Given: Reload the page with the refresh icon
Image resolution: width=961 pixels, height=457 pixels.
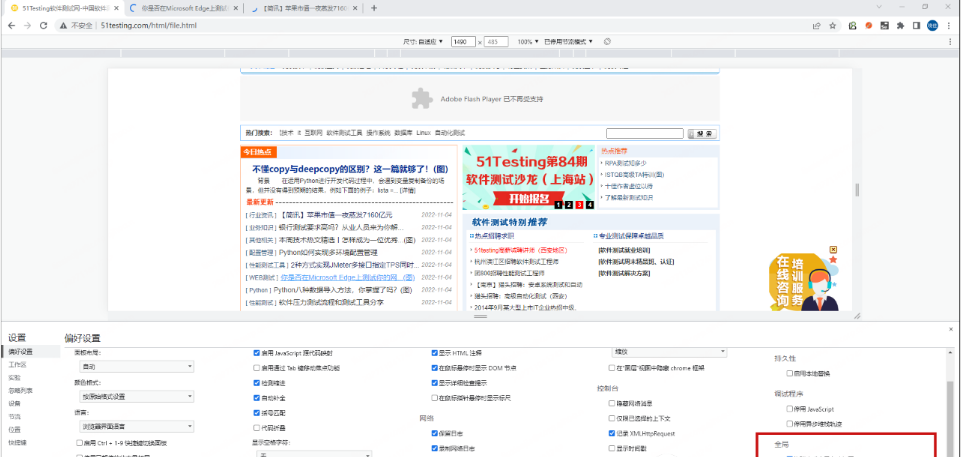Looking at the screenshot, I should coord(44,26).
